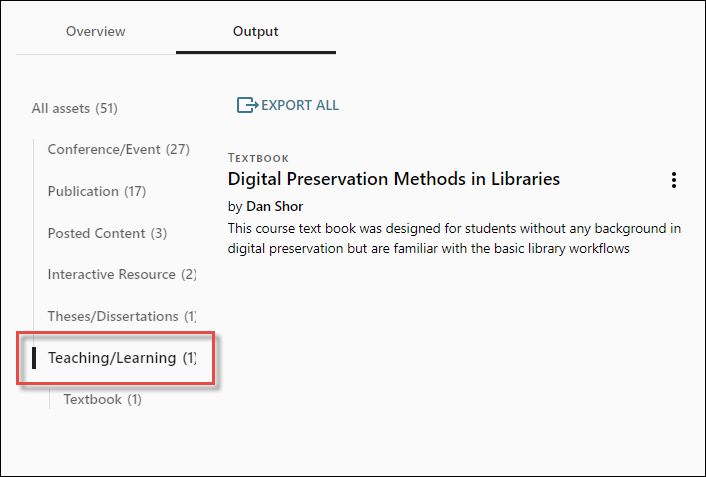Click the (27) count next to Conference/Event
706x477 pixels.
coord(178,149)
